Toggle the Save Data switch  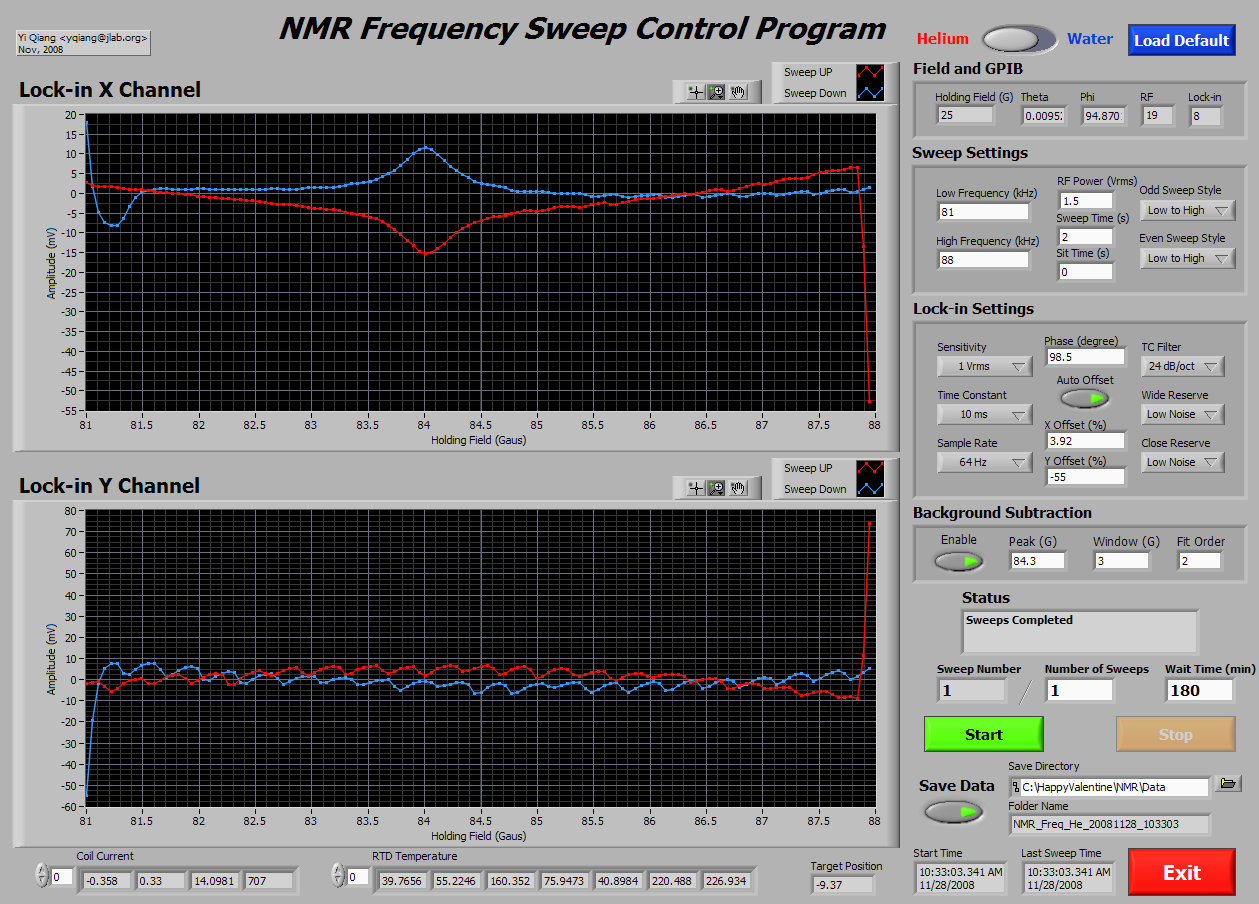coord(953,812)
